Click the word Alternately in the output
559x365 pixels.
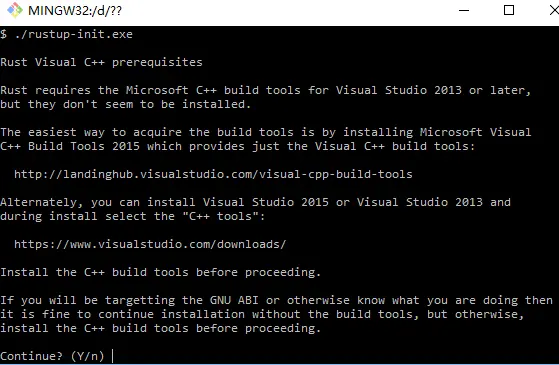[41, 202]
